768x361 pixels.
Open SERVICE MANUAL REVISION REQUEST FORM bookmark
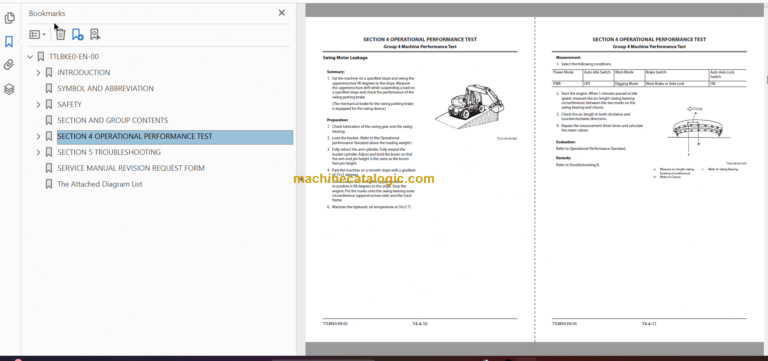click(131, 168)
